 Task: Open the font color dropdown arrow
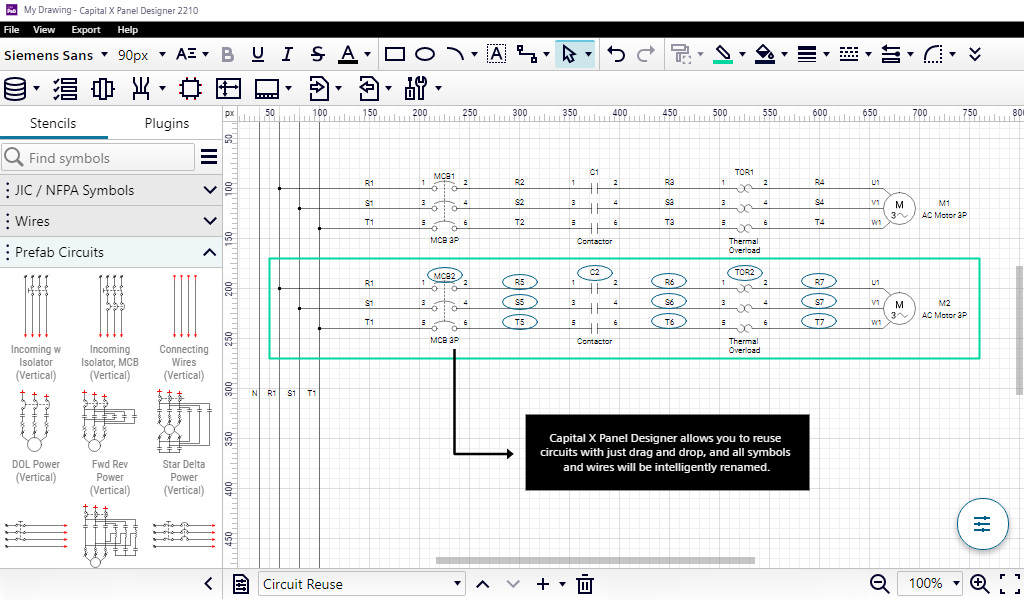click(367, 55)
